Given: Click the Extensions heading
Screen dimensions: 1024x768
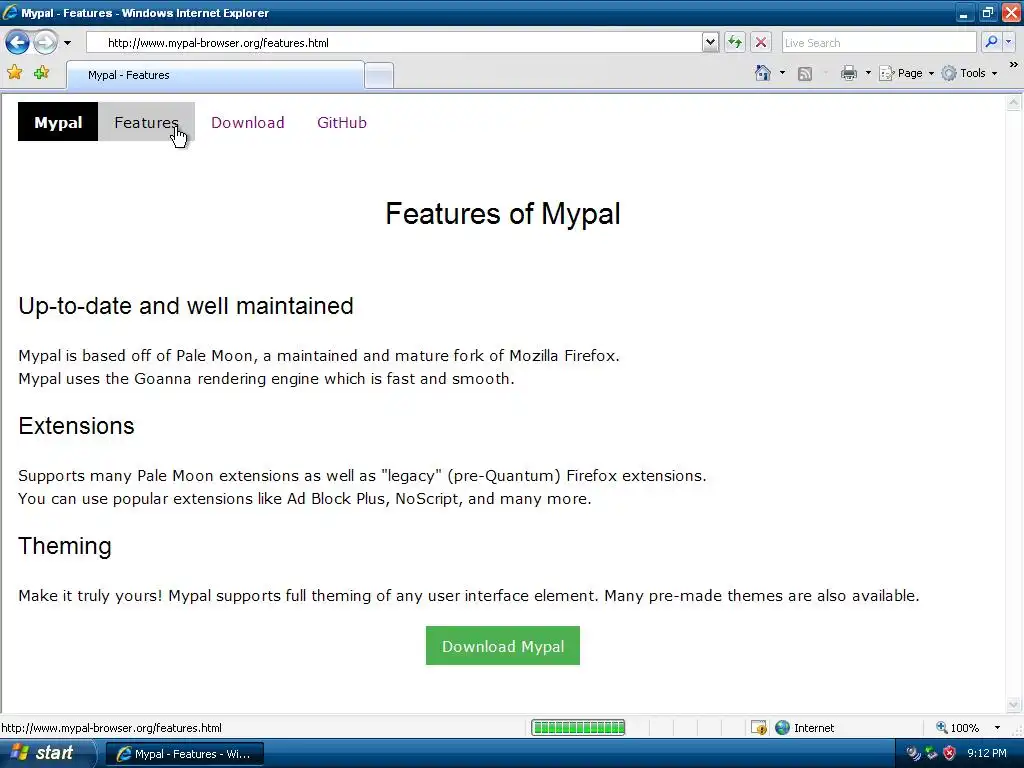Looking at the screenshot, I should coord(76,426).
